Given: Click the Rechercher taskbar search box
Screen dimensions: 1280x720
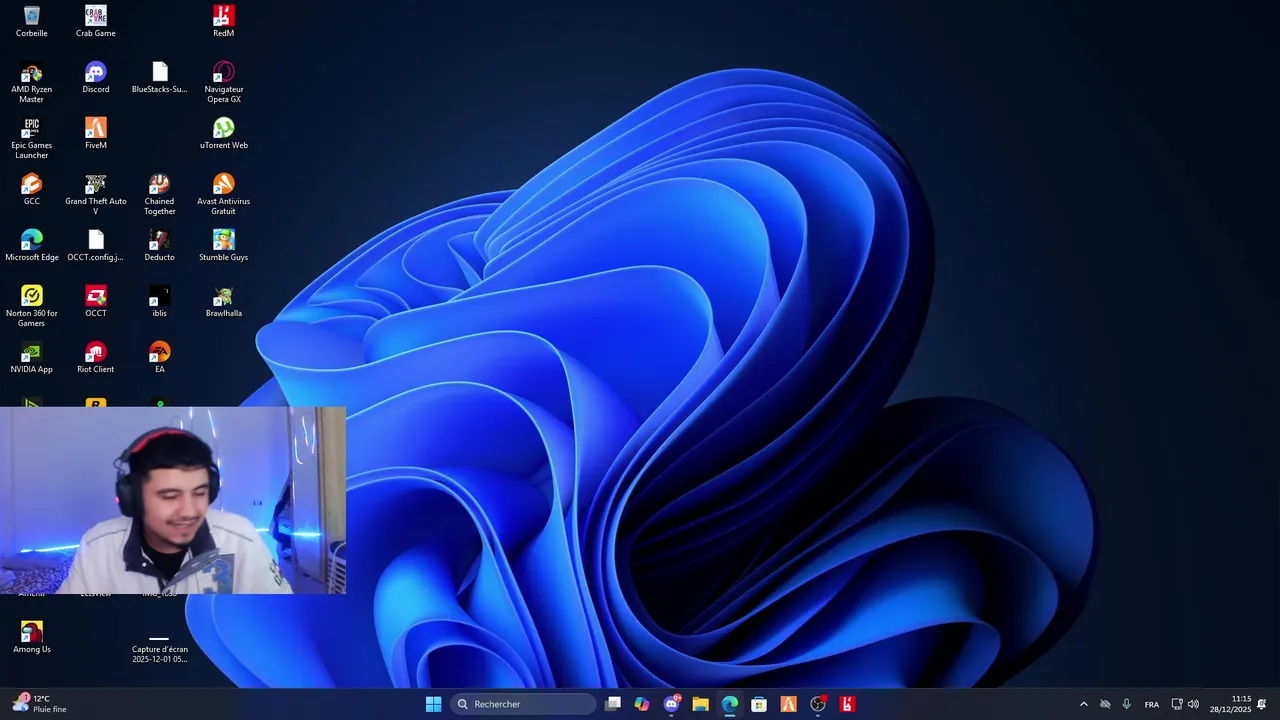Looking at the screenshot, I should click(523, 704).
